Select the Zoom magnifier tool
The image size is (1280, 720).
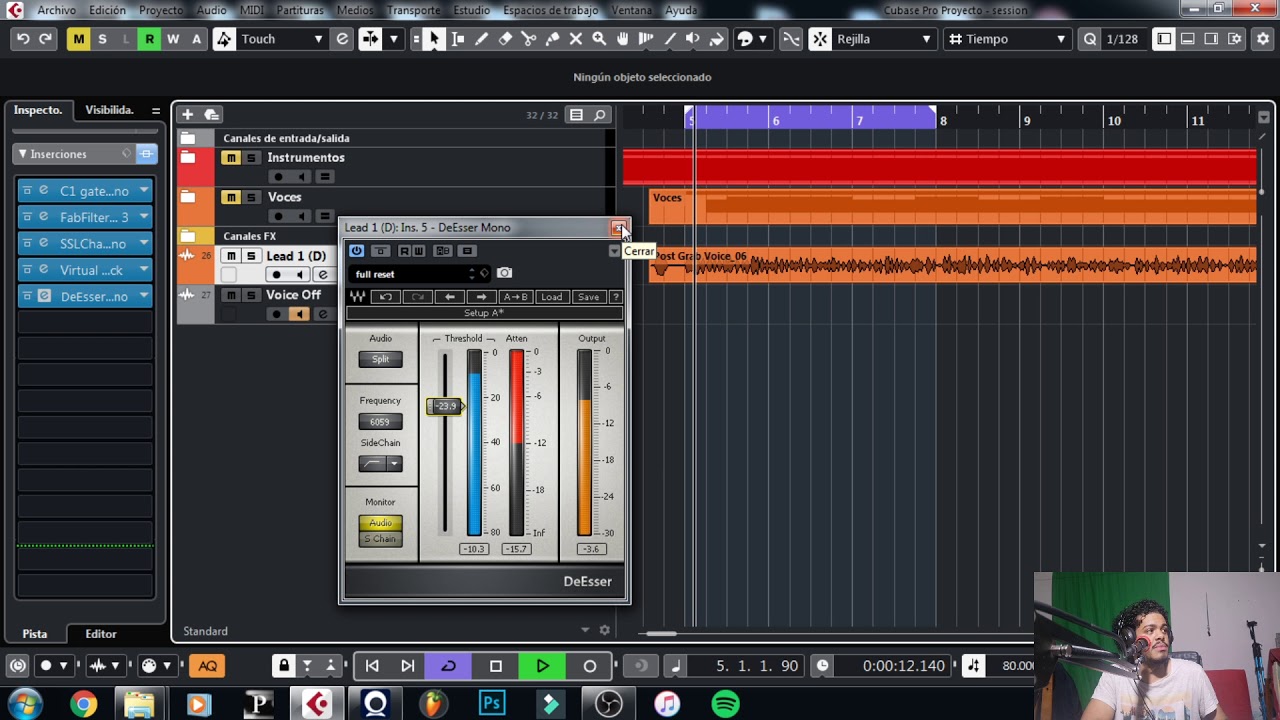click(599, 39)
